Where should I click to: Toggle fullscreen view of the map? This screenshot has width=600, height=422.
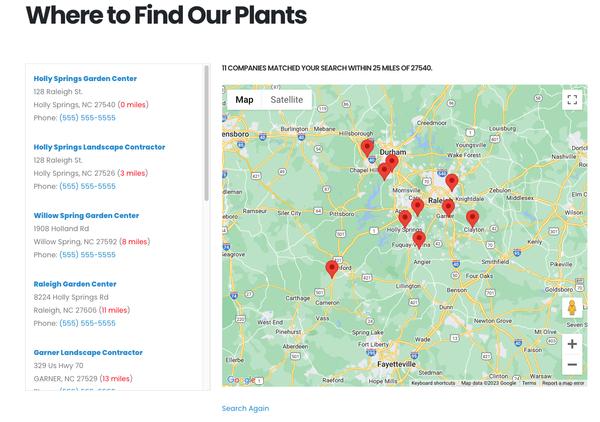[x=572, y=100]
